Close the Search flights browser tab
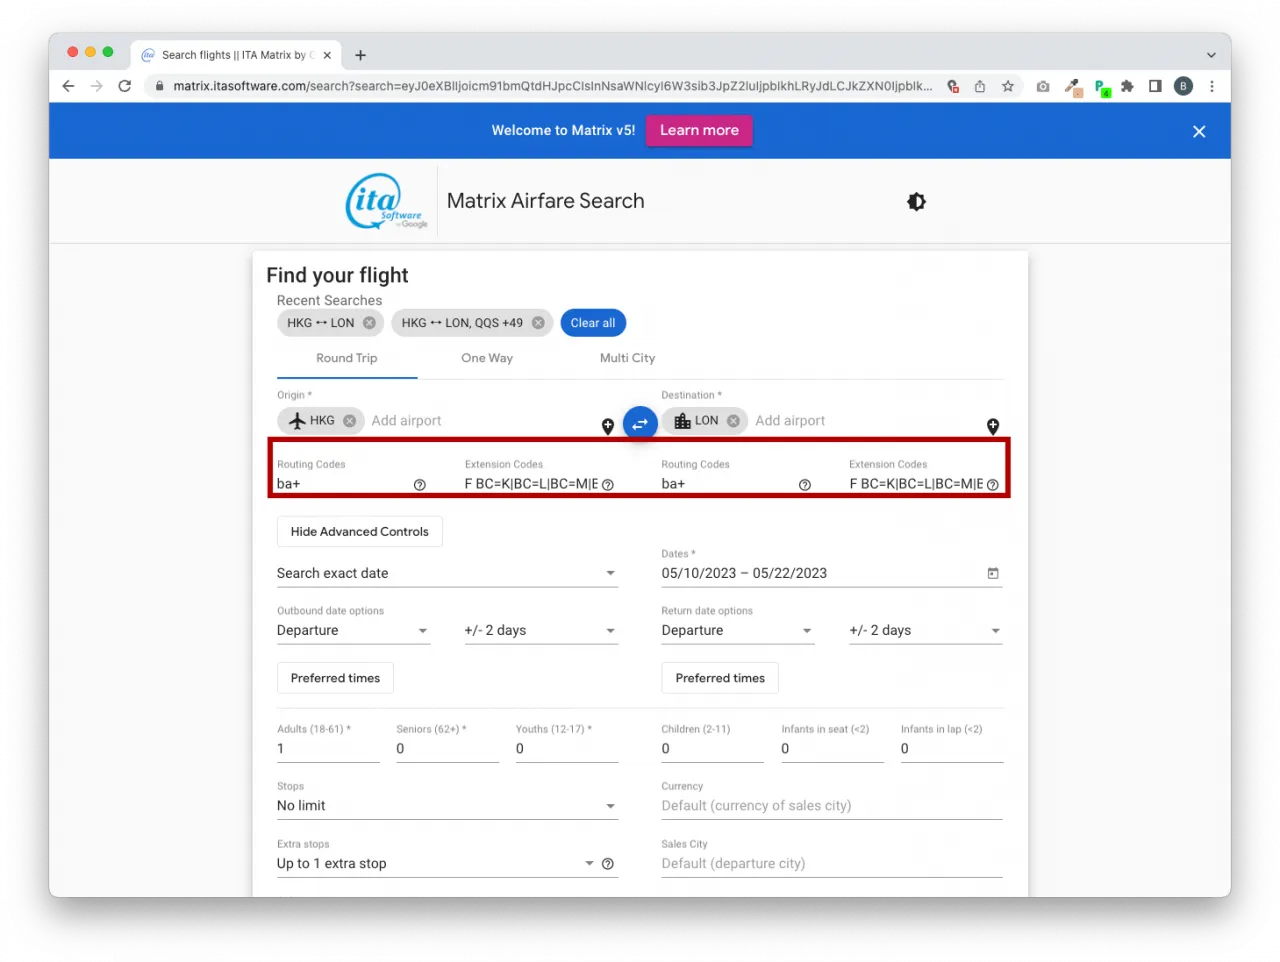The image size is (1280, 962). pyautogui.click(x=327, y=55)
